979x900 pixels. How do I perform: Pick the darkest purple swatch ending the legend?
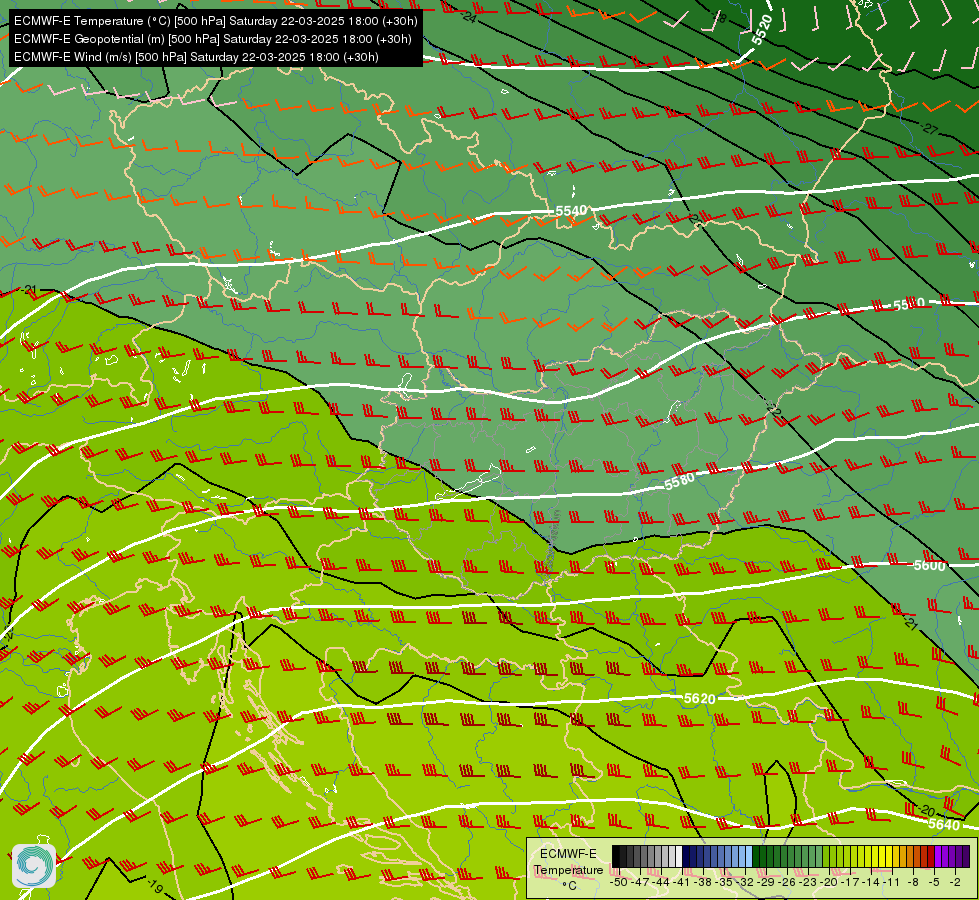pos(966,856)
